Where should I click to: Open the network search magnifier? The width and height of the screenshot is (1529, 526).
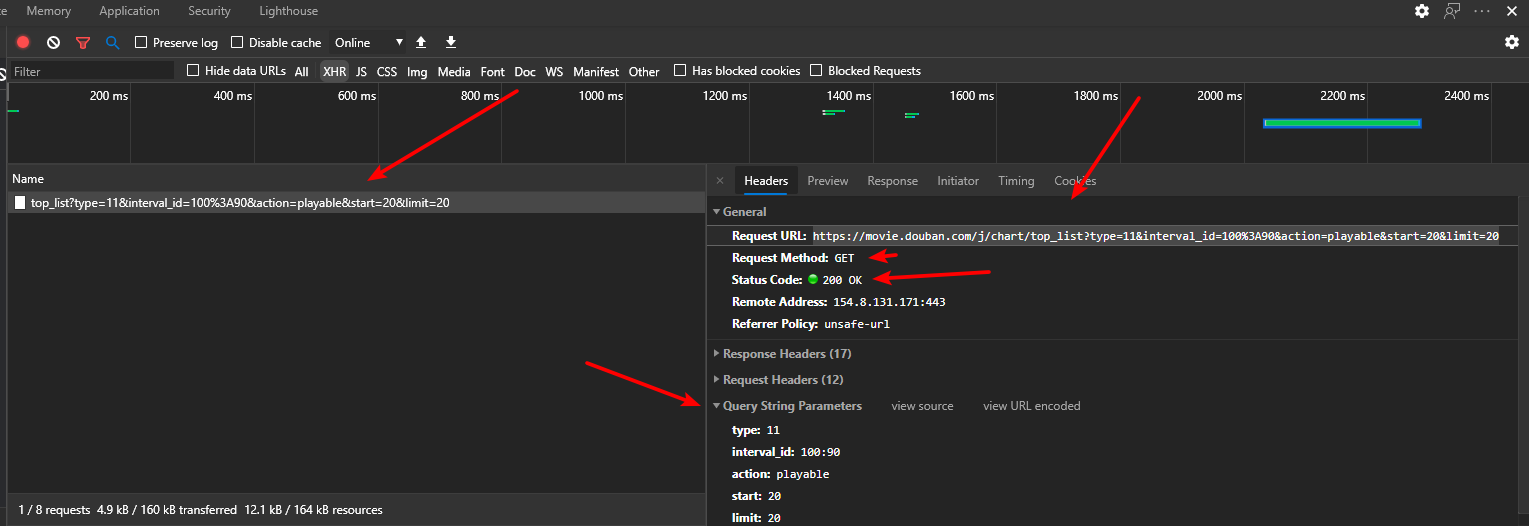coord(112,42)
